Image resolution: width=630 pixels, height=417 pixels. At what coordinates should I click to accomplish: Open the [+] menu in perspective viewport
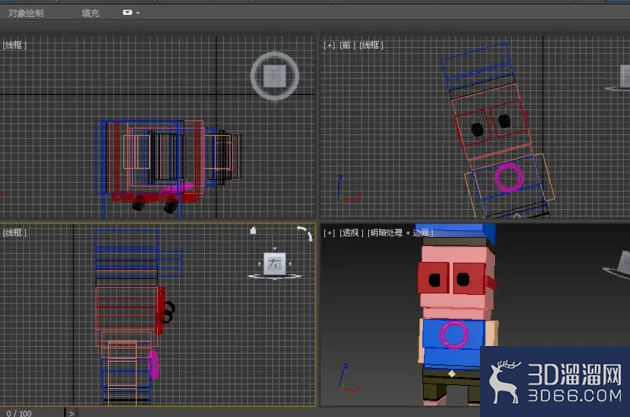pyautogui.click(x=329, y=233)
